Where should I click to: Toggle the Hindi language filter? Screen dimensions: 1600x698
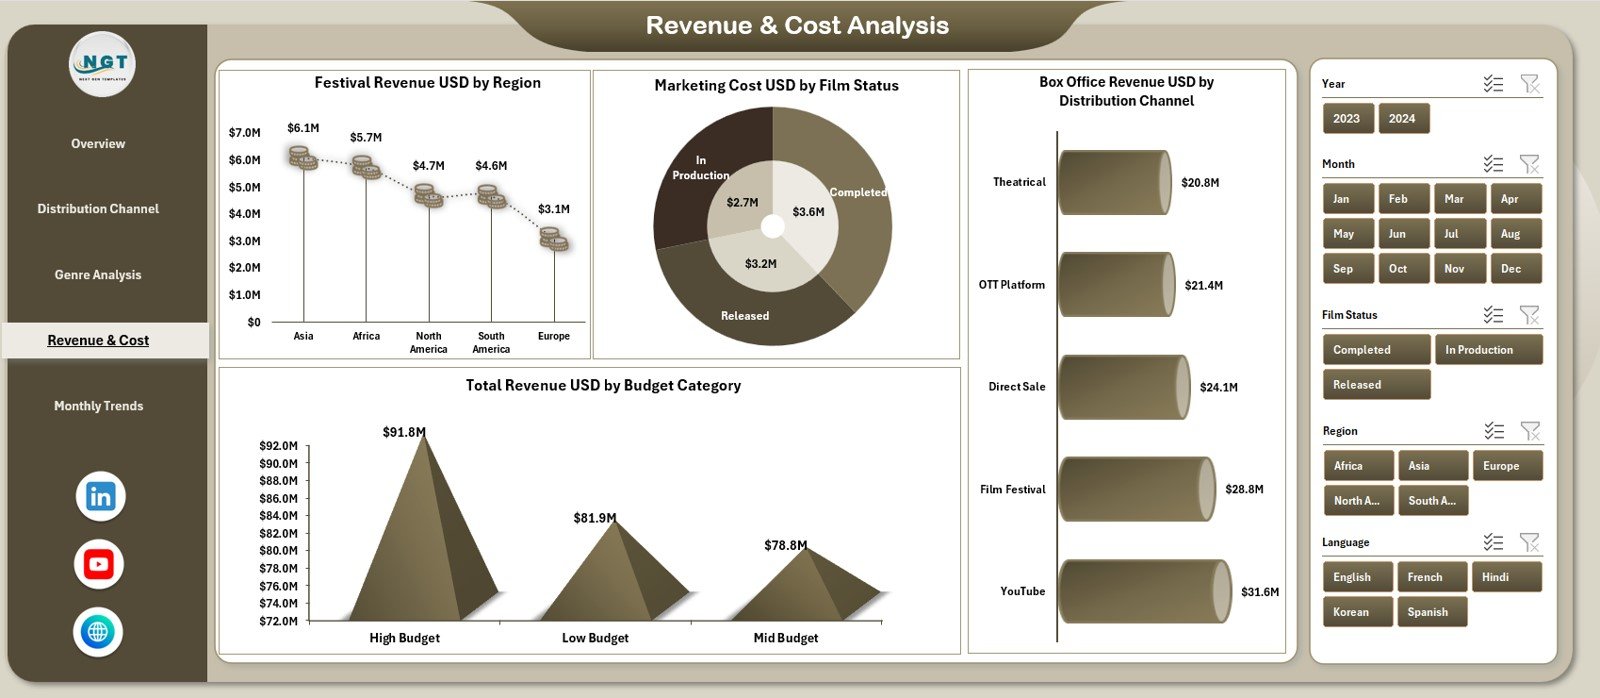pos(1505,577)
